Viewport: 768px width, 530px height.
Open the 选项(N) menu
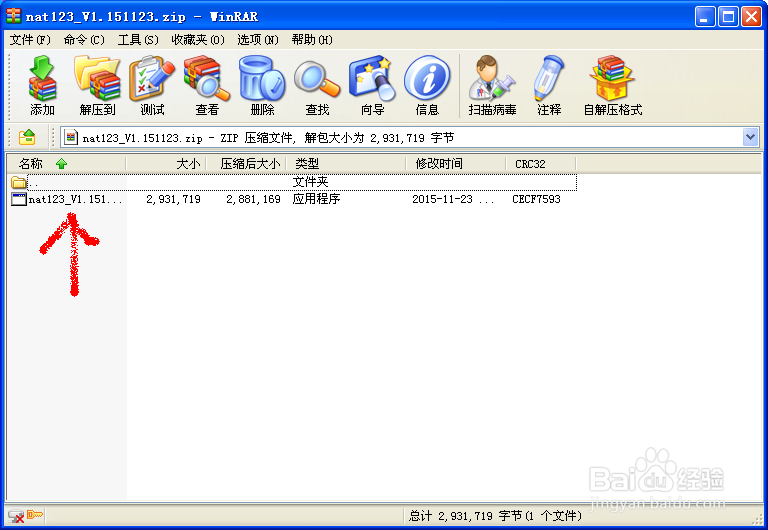258,40
